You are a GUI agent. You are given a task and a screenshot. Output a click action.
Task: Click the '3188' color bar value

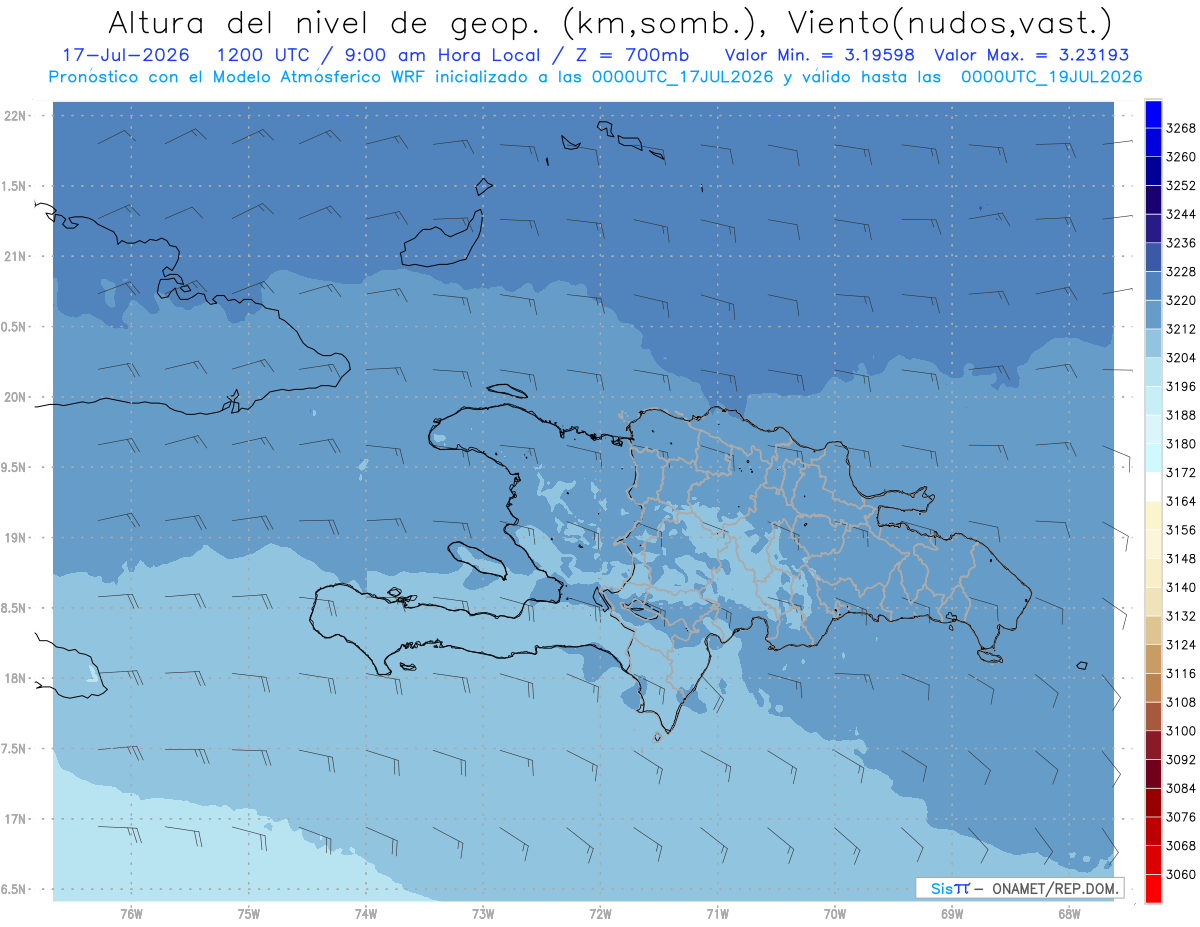(x=1181, y=415)
